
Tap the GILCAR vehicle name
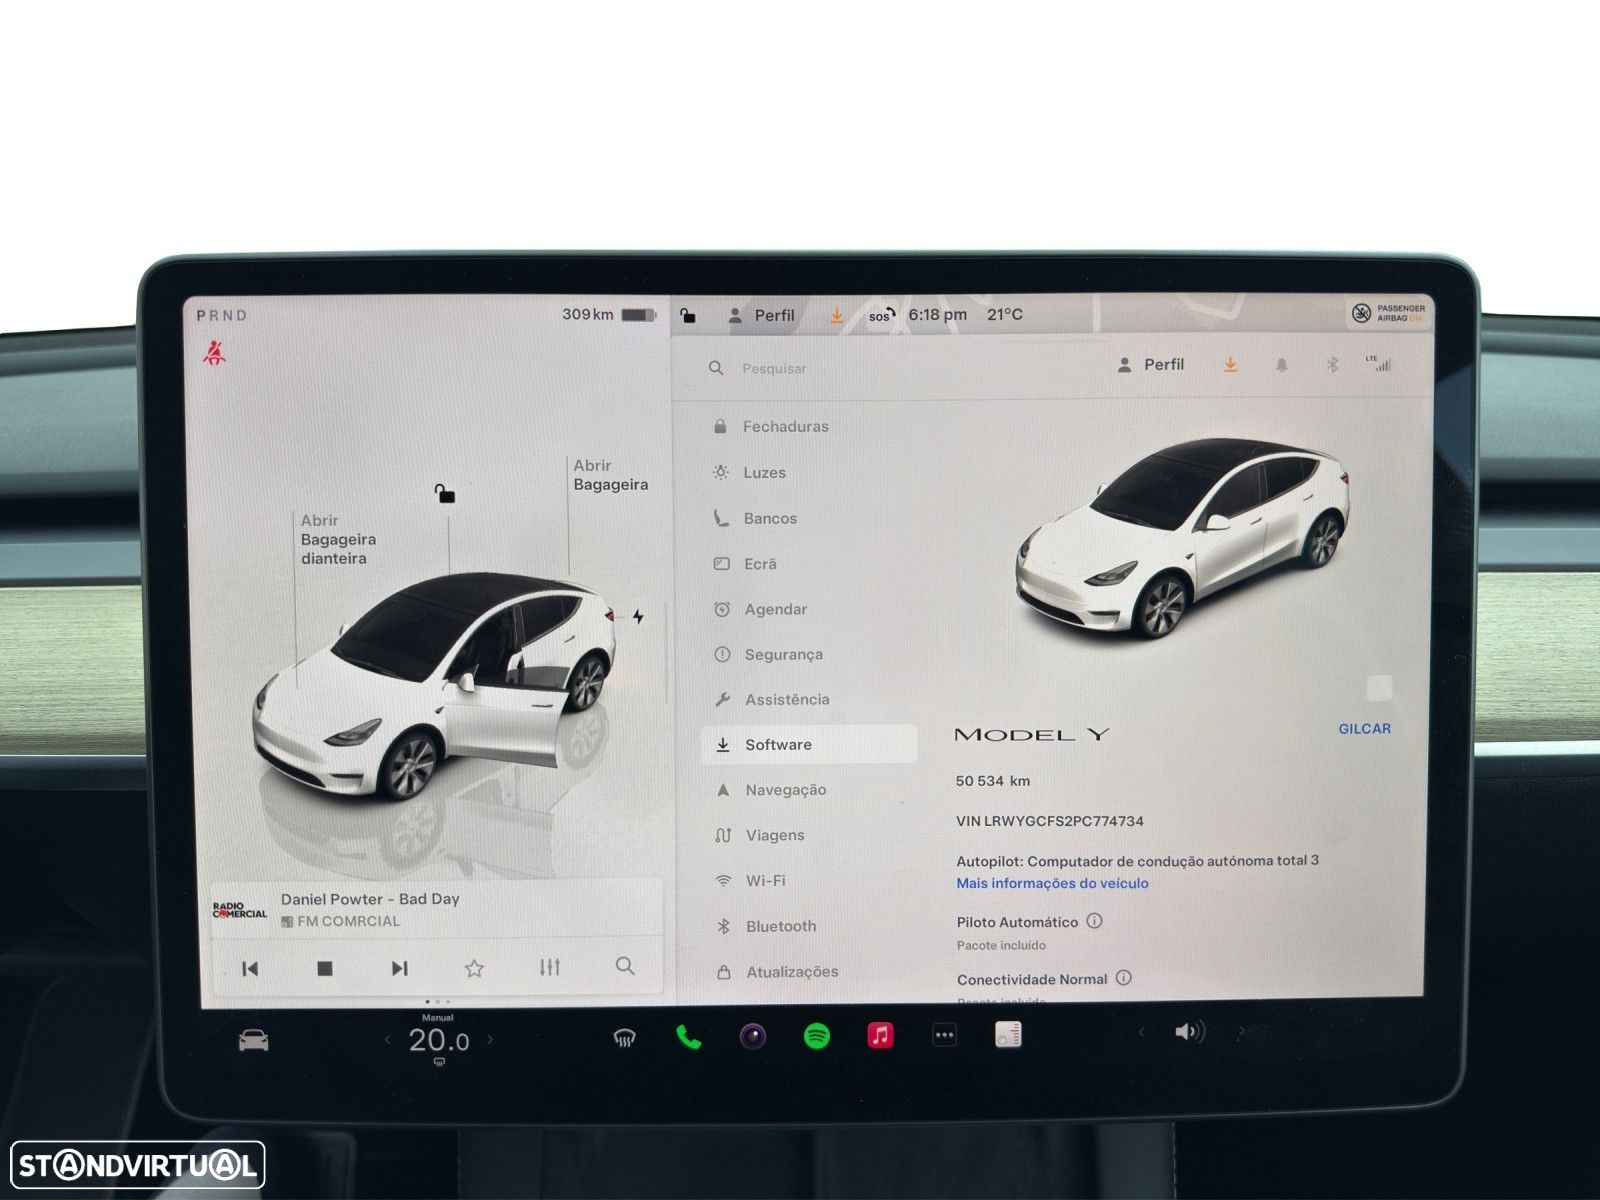click(1364, 729)
